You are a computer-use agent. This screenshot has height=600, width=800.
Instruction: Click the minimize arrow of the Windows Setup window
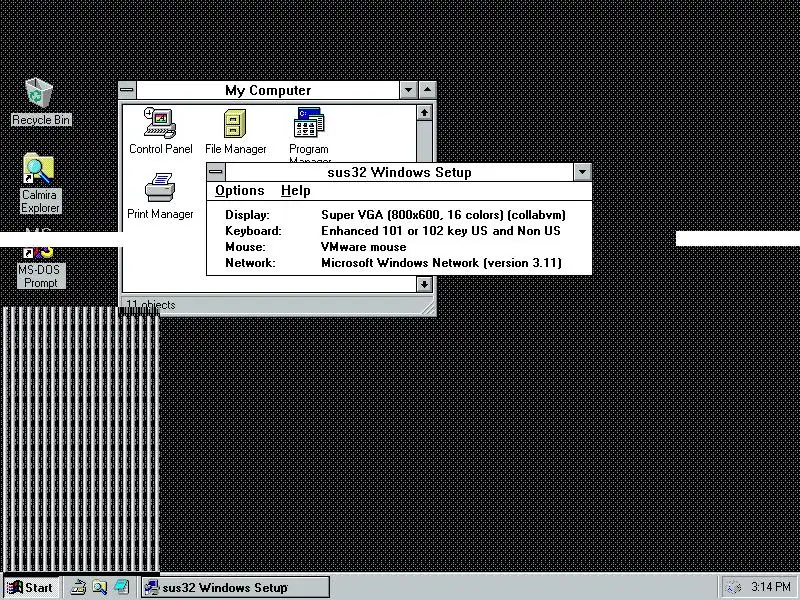tap(582, 172)
